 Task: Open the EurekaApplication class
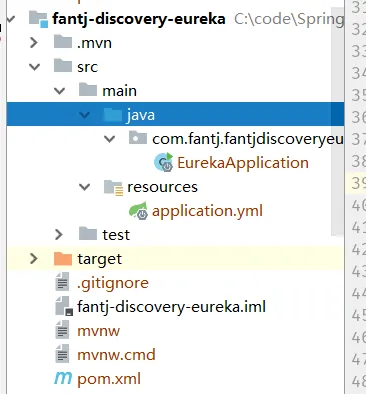click(x=243, y=163)
